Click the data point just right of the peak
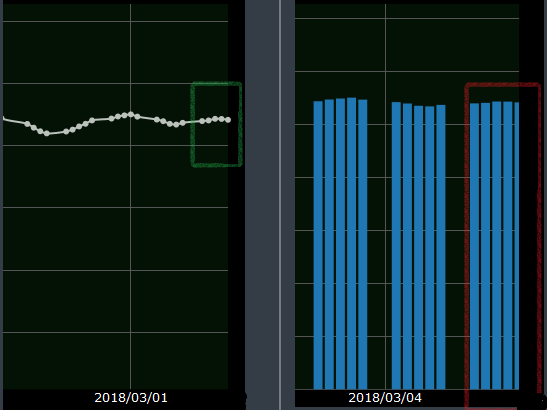The width and height of the screenshot is (547, 410). tap(137, 117)
